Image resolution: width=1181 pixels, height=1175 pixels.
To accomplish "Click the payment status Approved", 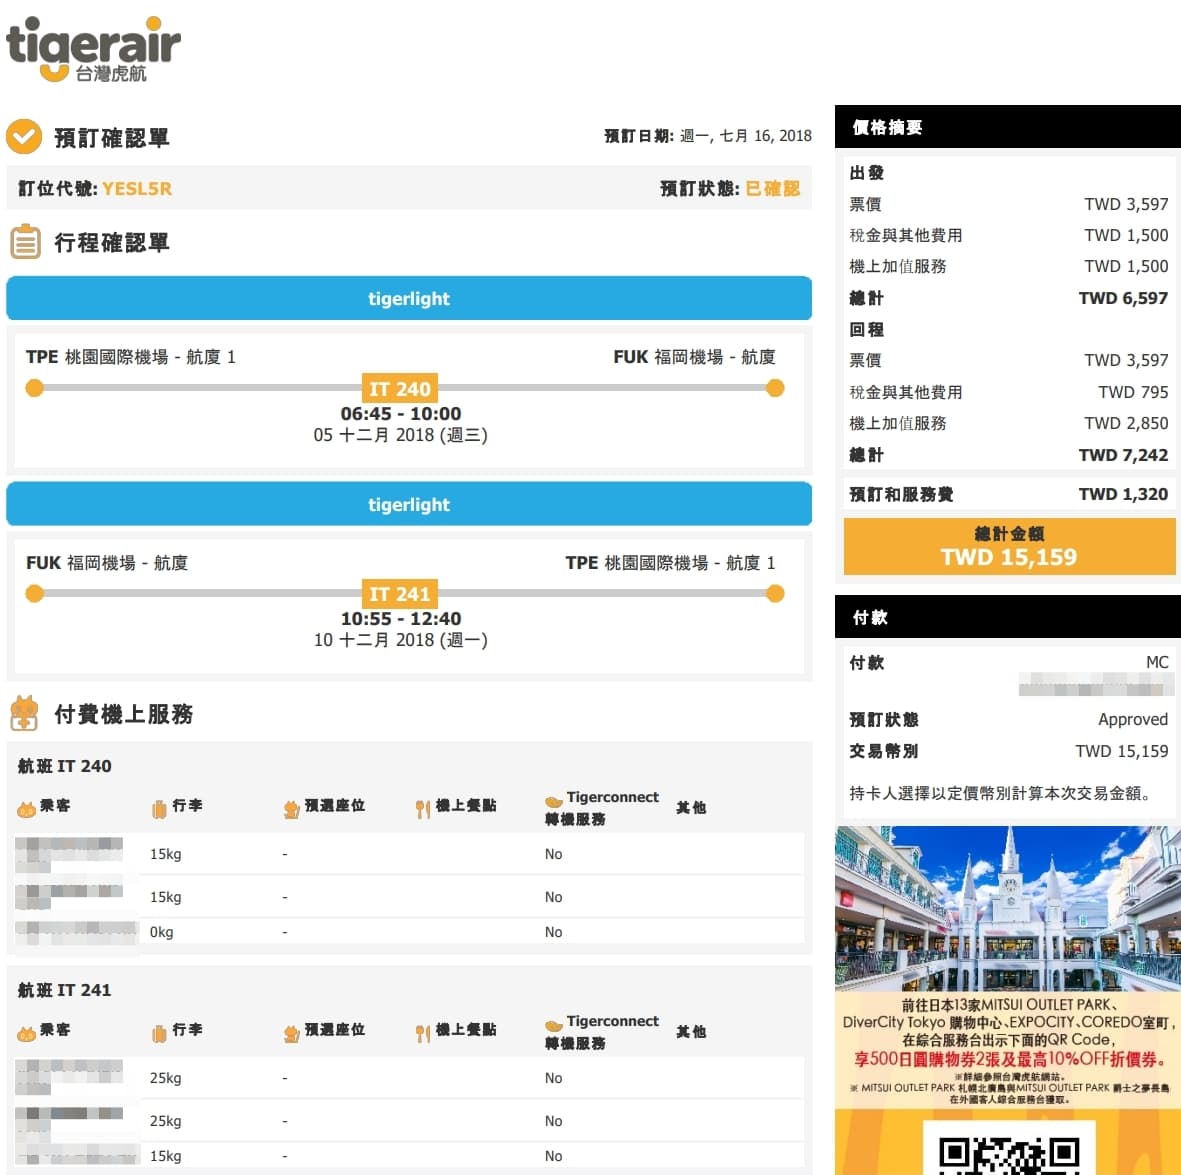I will (1133, 719).
